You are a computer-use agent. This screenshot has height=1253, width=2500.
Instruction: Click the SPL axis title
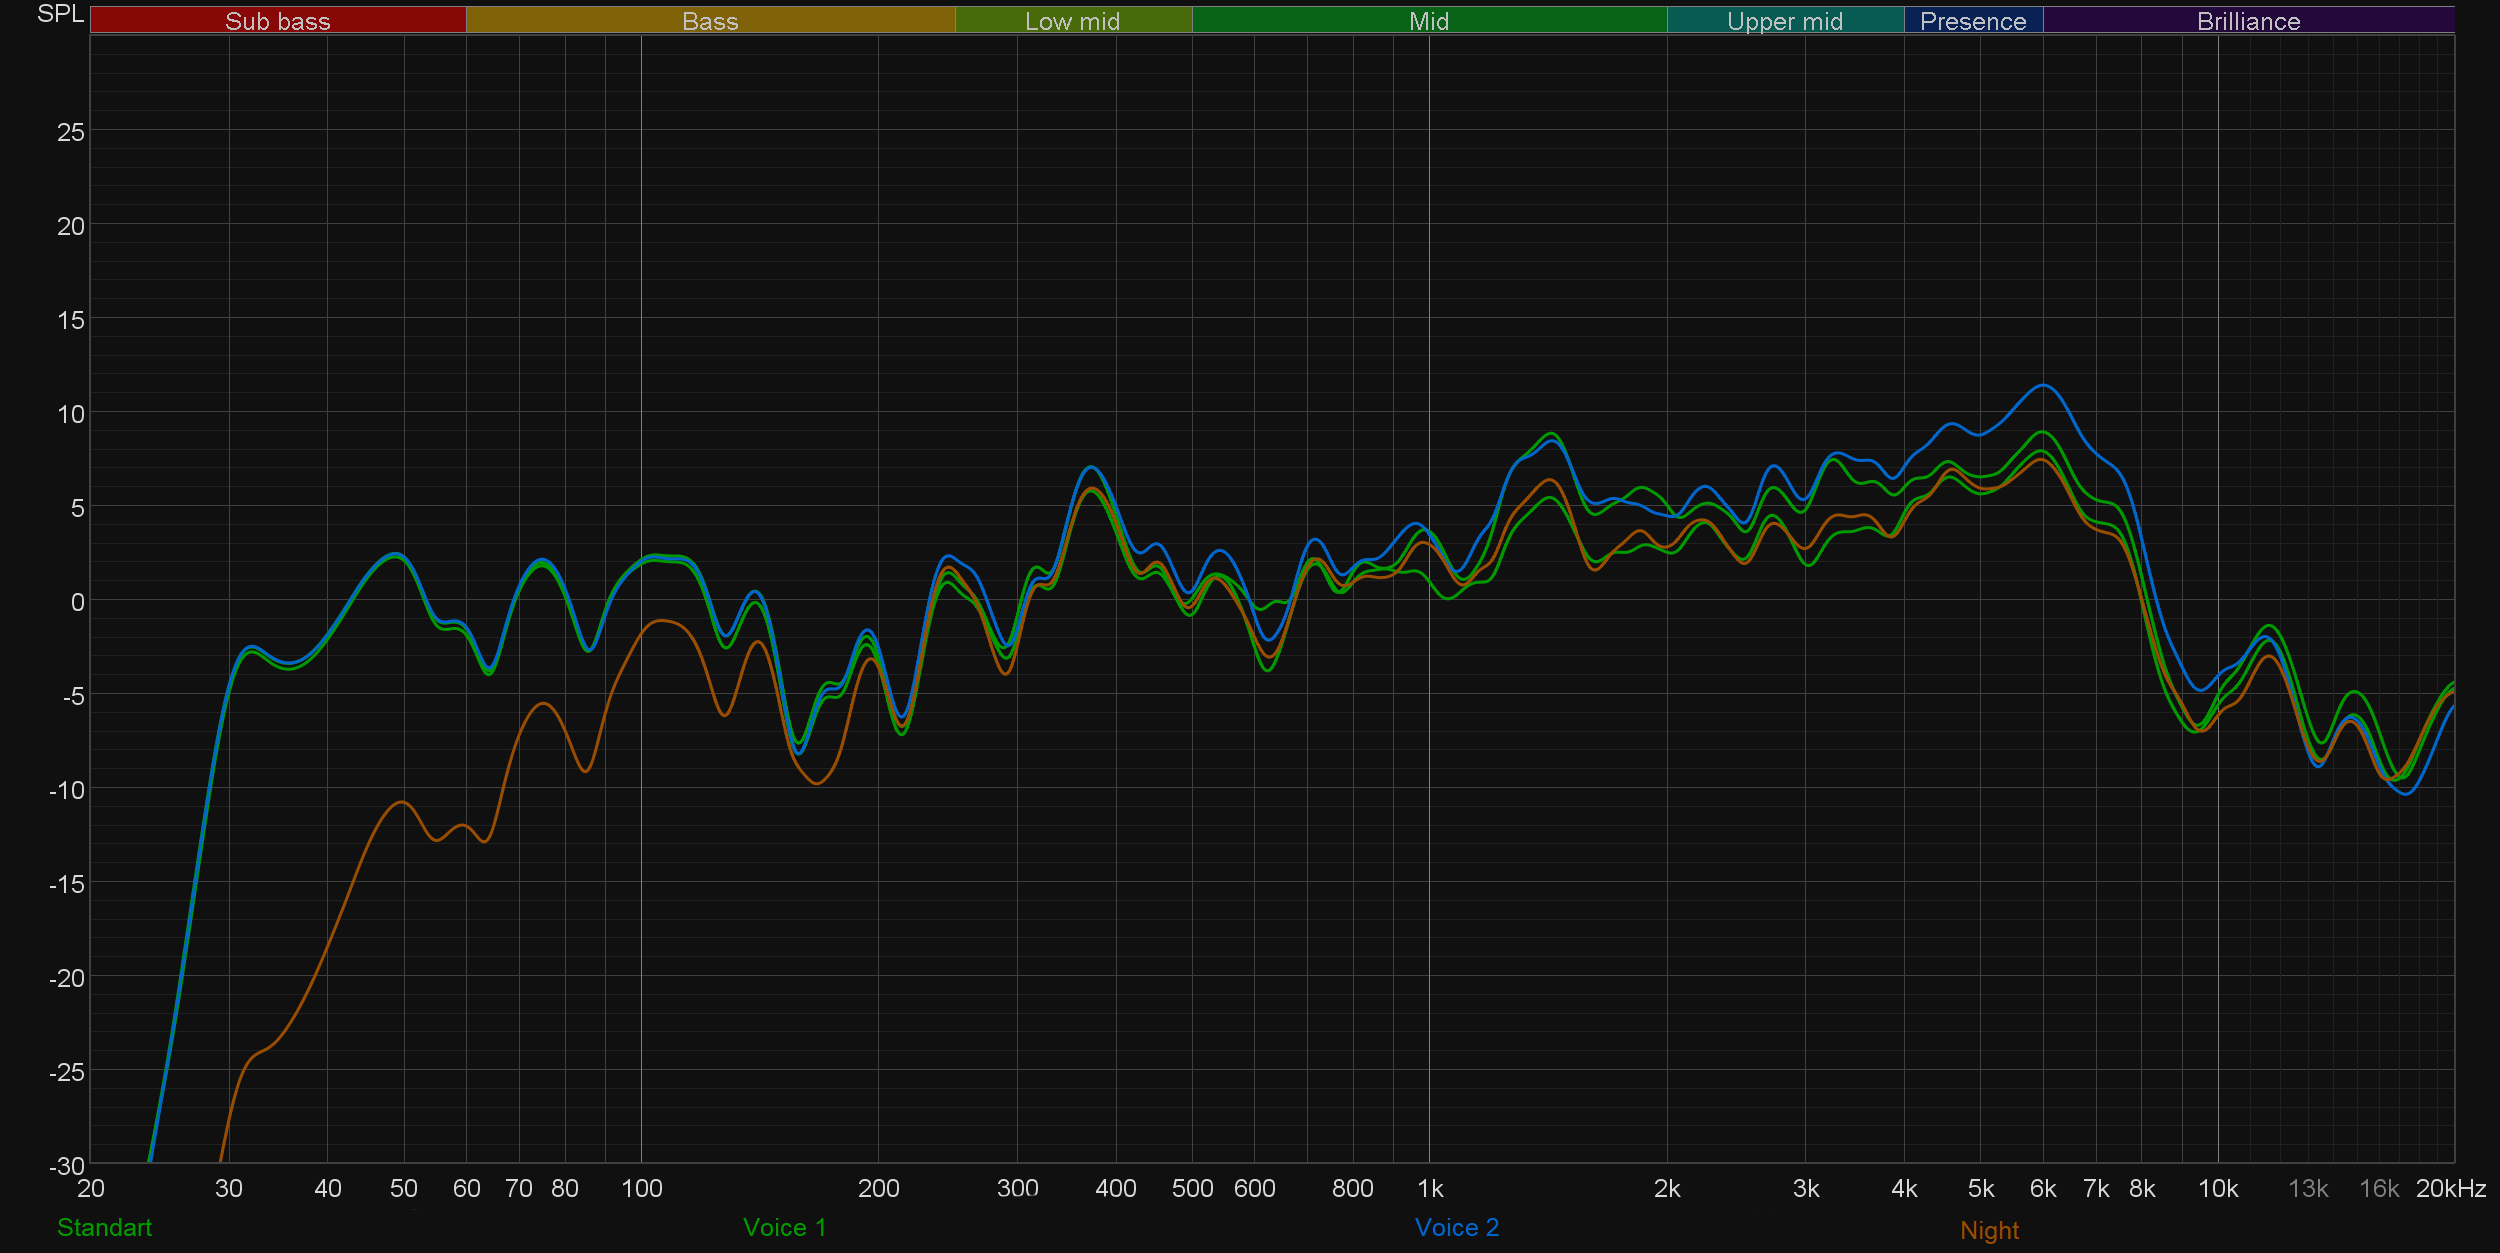60,14
